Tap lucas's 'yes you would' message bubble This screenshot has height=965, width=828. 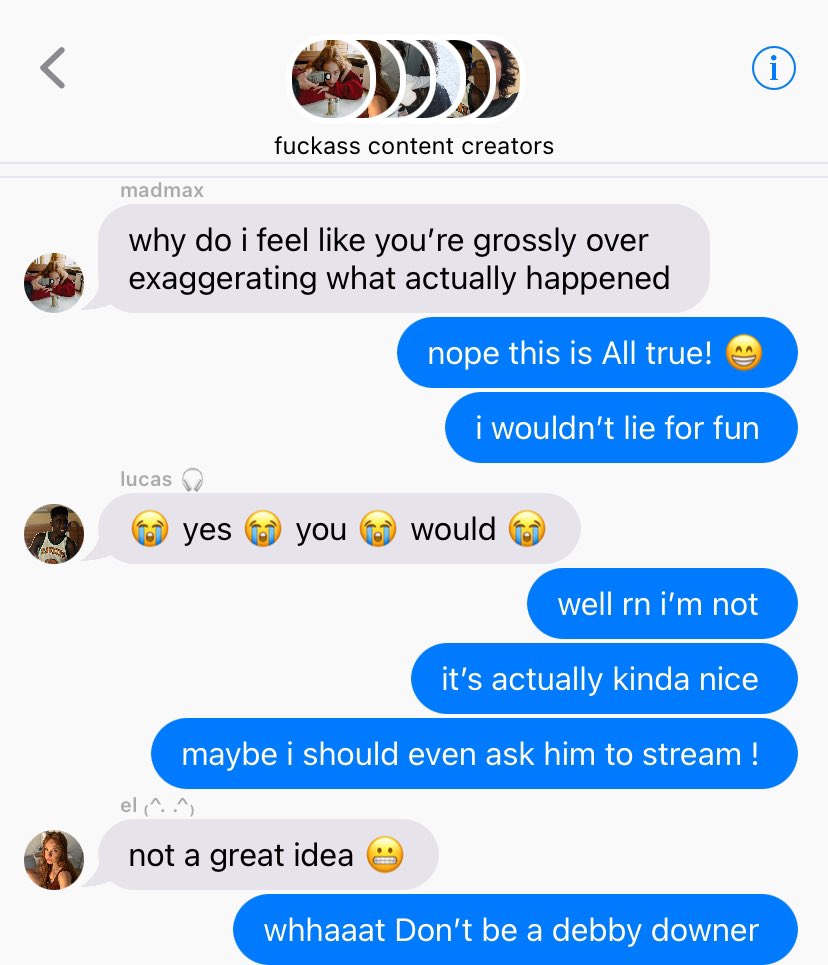pyautogui.click(x=339, y=529)
